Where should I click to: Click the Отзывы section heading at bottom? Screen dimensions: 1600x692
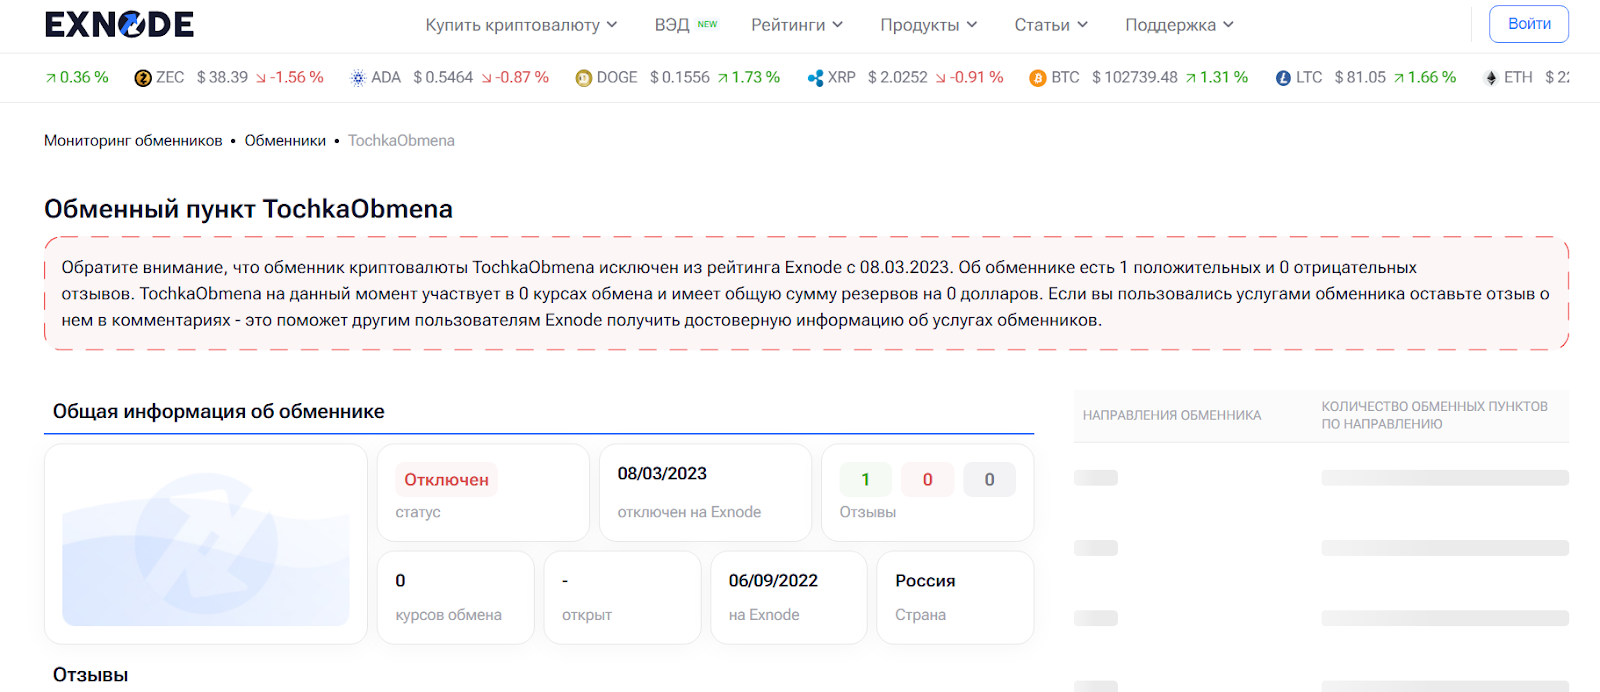pos(90,675)
